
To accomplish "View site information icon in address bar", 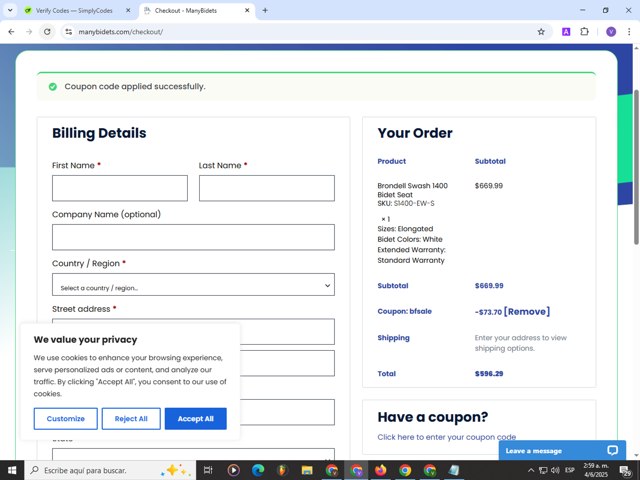I will (69, 31).
